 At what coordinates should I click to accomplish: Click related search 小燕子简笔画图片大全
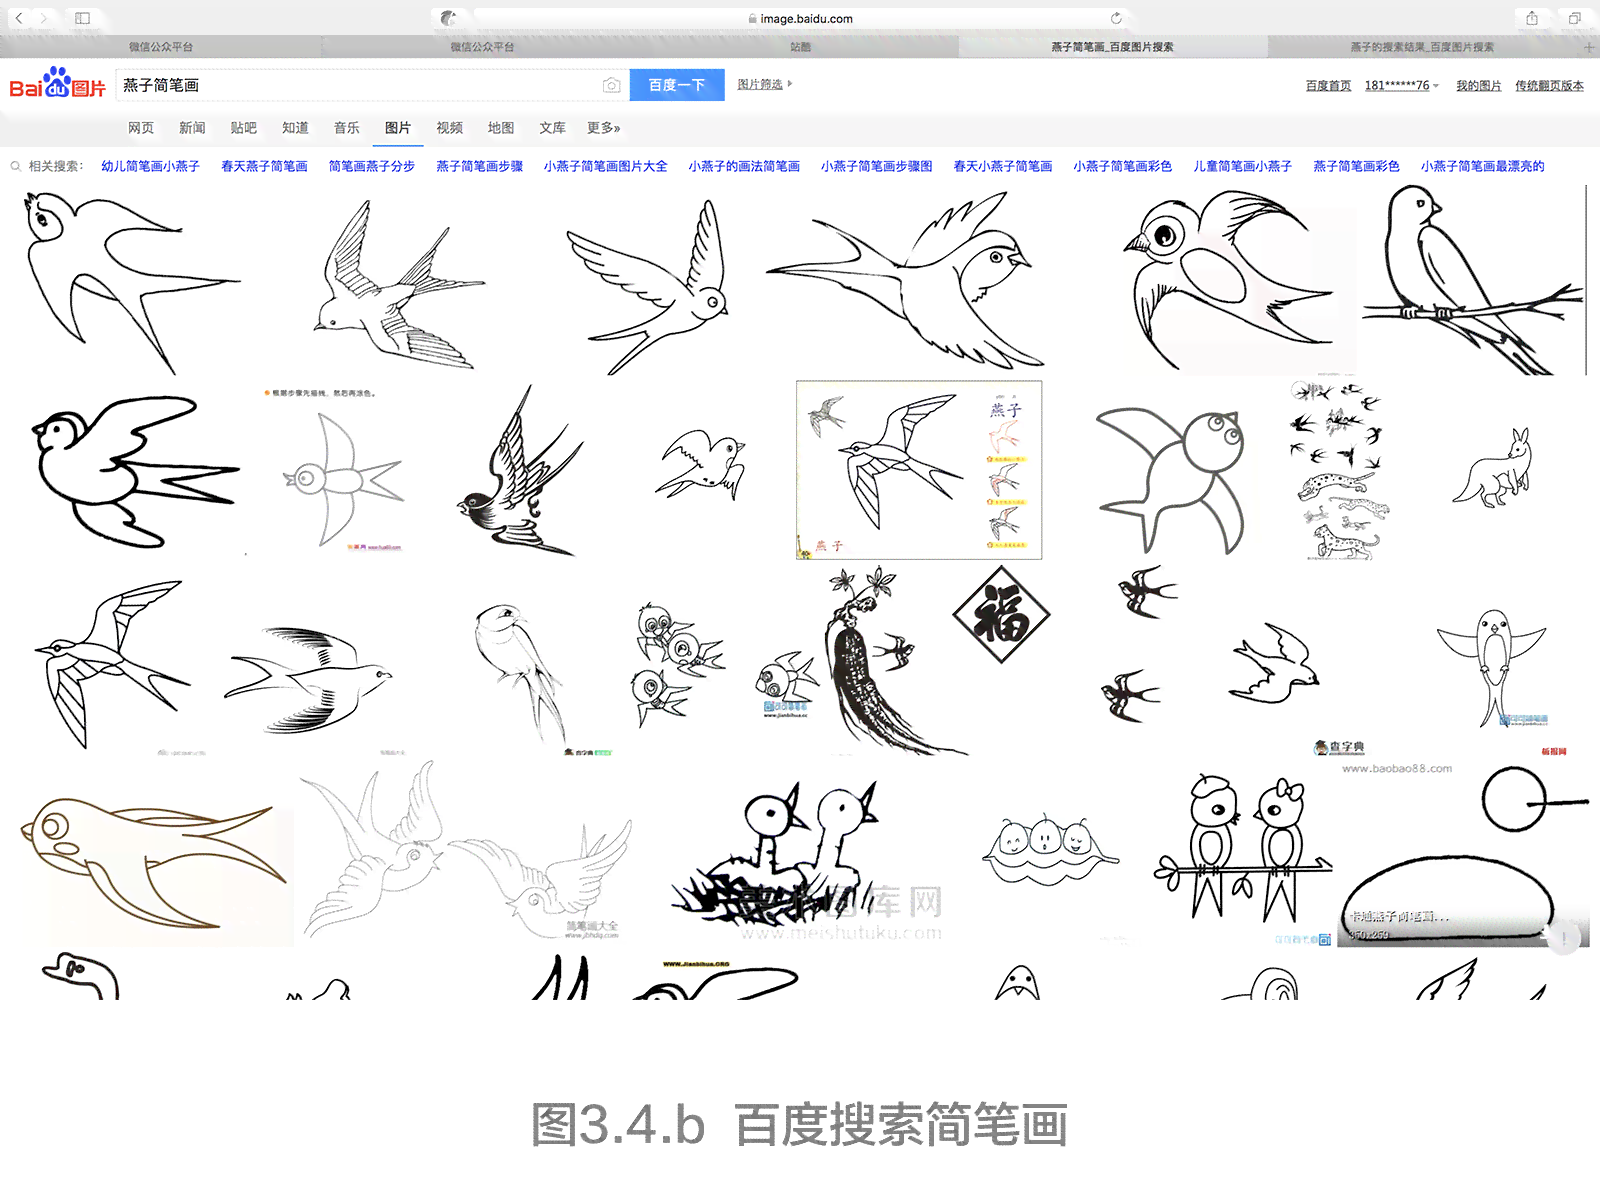coord(605,166)
